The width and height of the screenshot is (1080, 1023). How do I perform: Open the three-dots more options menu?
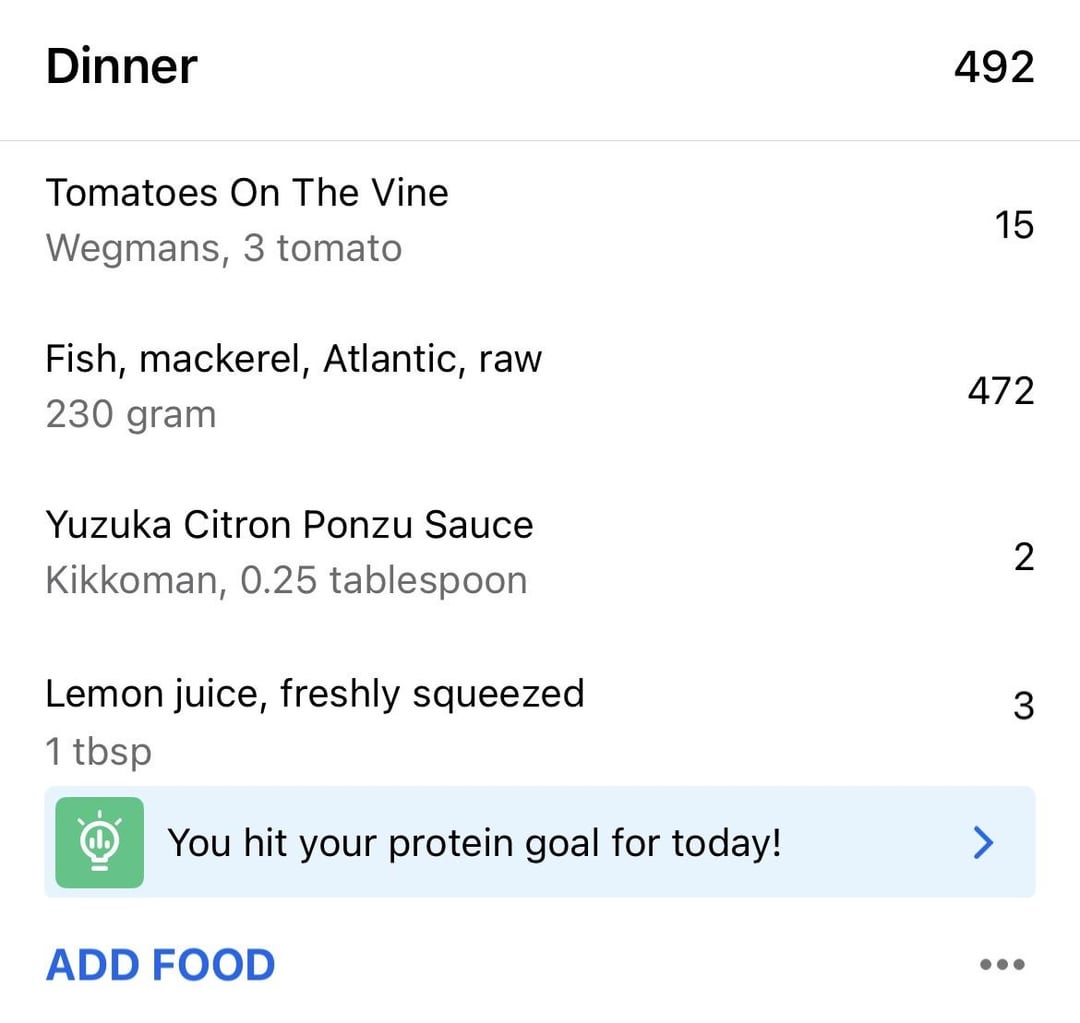1001,965
